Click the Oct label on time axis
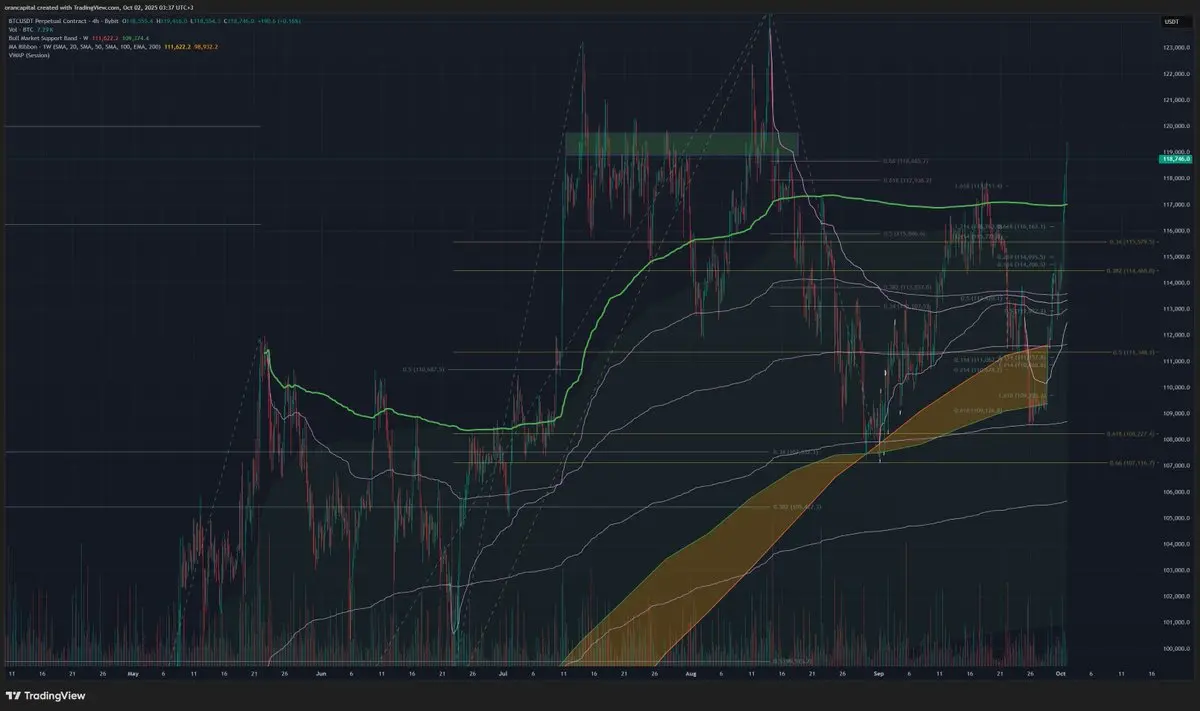Viewport: 1200px width, 711px height. tap(1059, 674)
